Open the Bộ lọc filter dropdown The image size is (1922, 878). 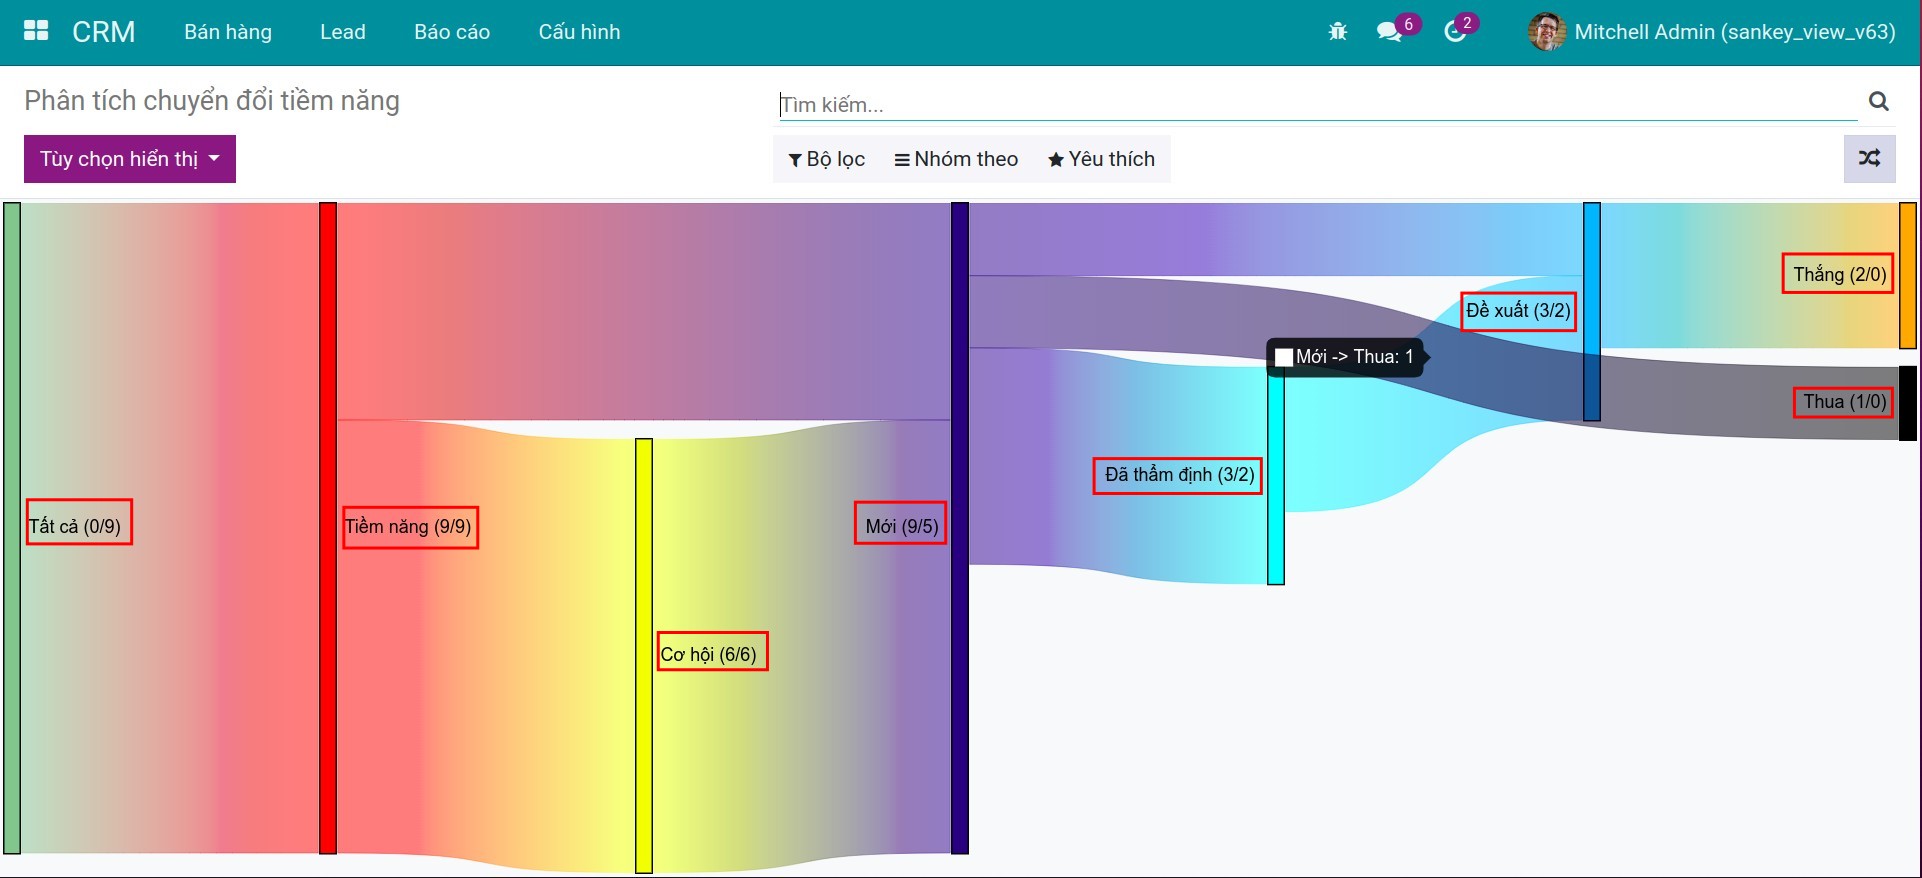pos(826,159)
